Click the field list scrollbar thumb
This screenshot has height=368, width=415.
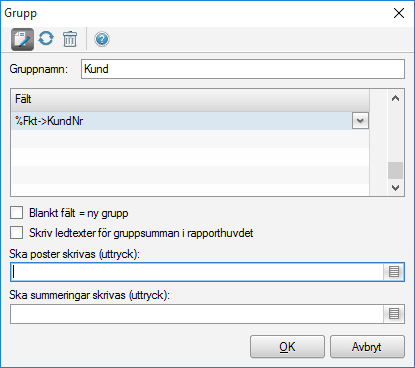point(395,170)
